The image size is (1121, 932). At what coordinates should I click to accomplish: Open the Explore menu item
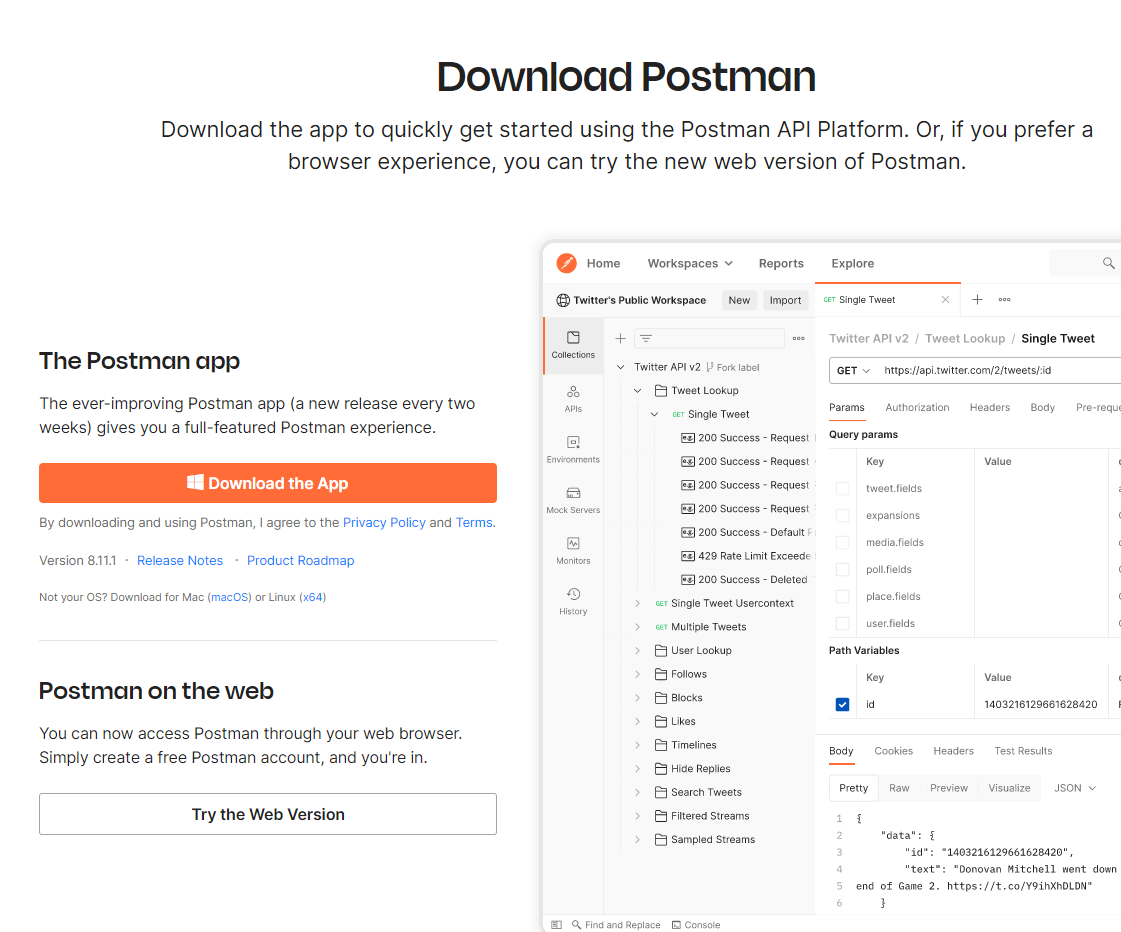pos(852,263)
